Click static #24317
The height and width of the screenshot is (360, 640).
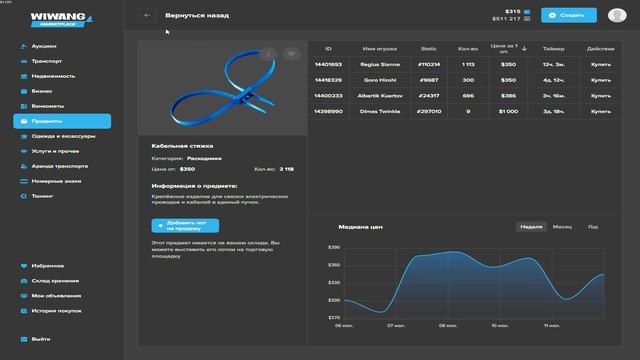429,96
